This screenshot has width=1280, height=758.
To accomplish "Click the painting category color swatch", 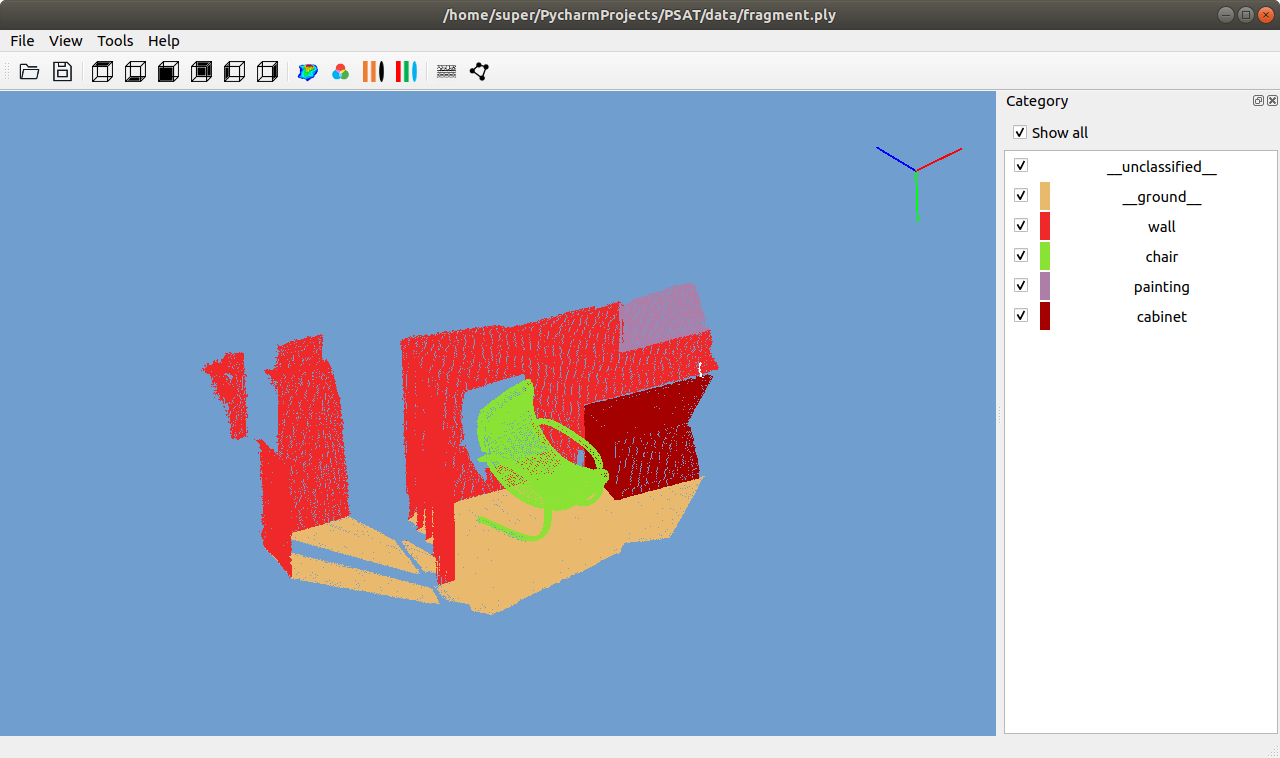I will [x=1045, y=286].
